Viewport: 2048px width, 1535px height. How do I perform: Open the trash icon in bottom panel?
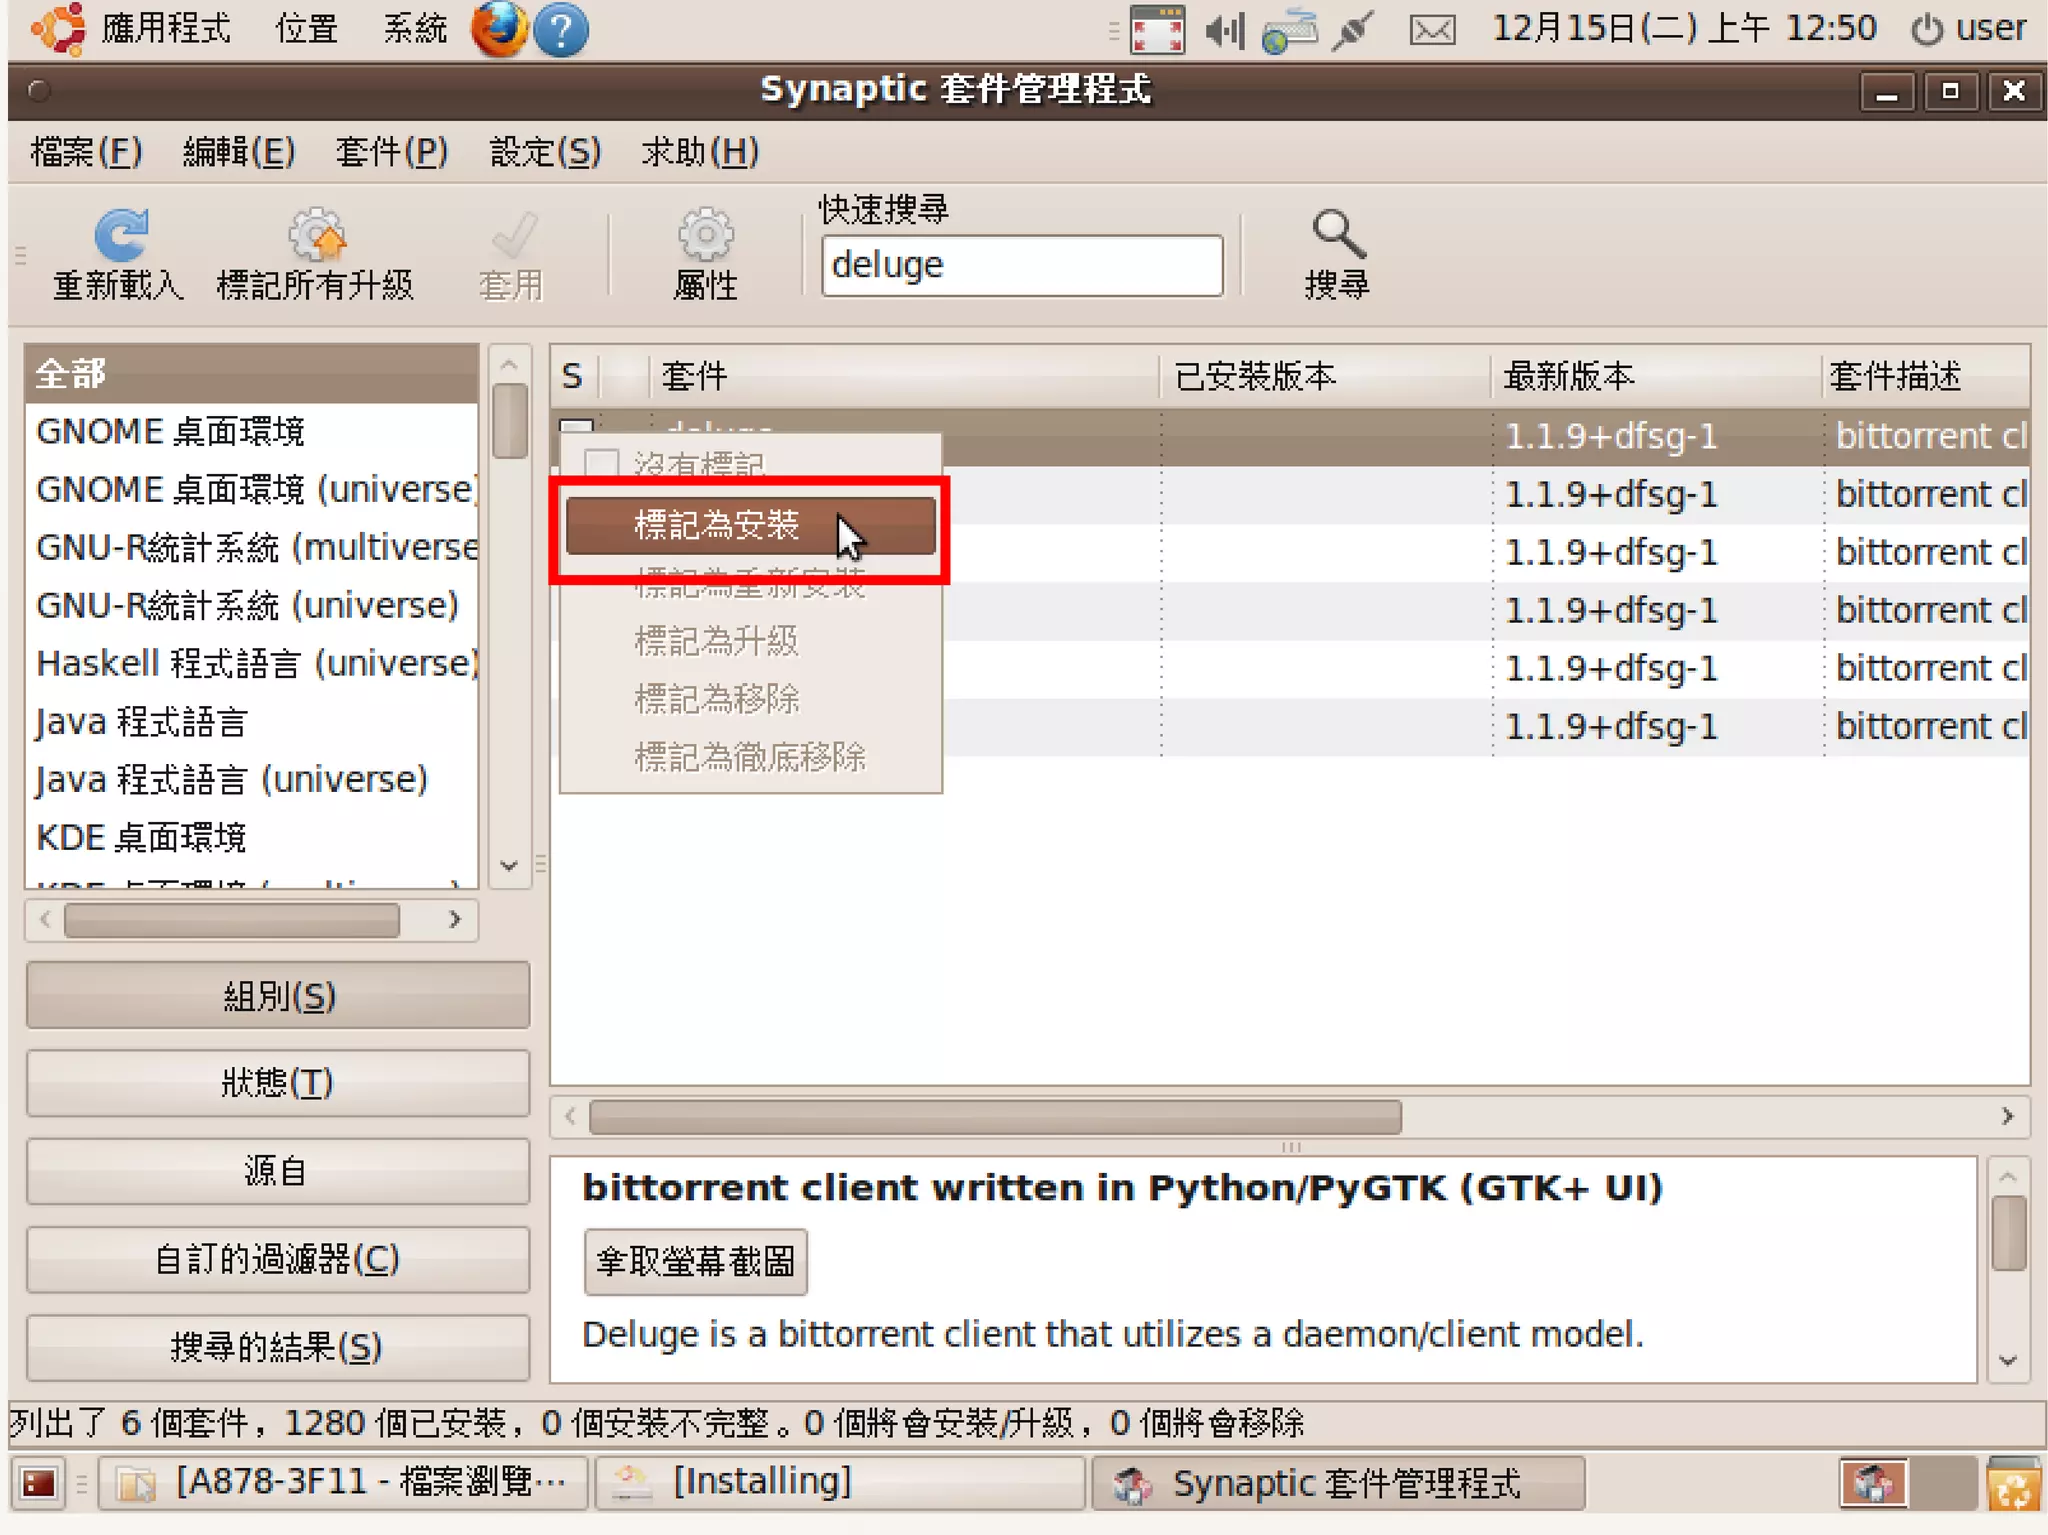tap(2013, 1484)
